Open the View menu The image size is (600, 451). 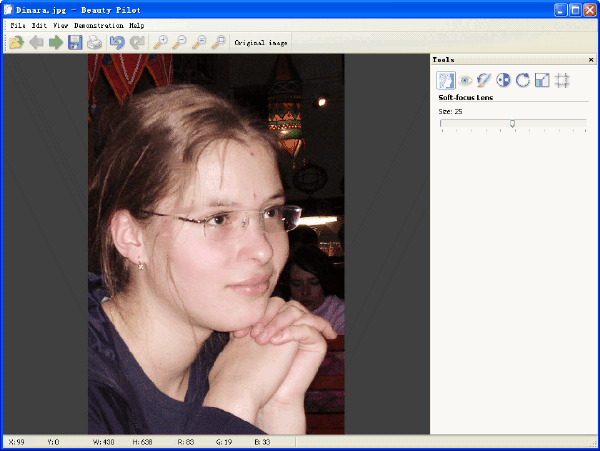click(61, 25)
